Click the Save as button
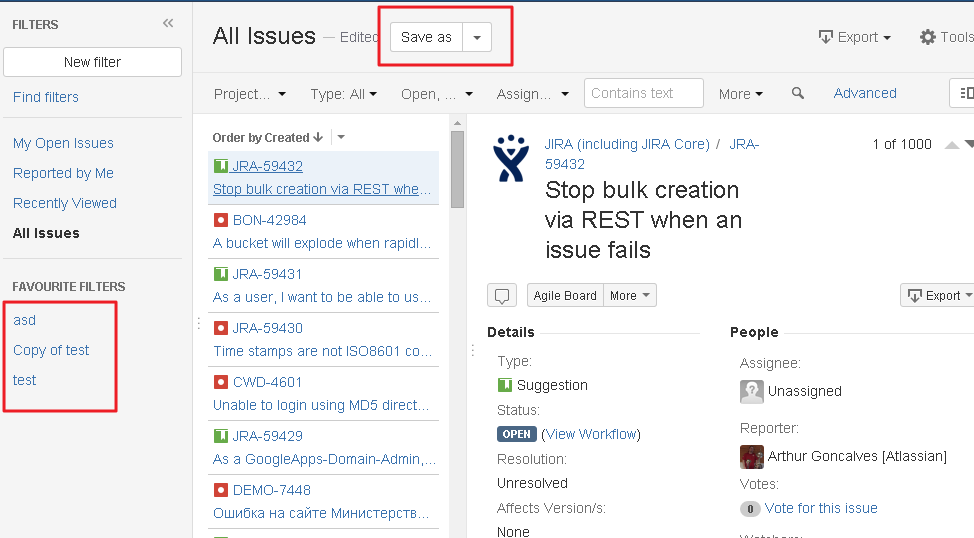This screenshot has height=538, width=974. coord(426,37)
